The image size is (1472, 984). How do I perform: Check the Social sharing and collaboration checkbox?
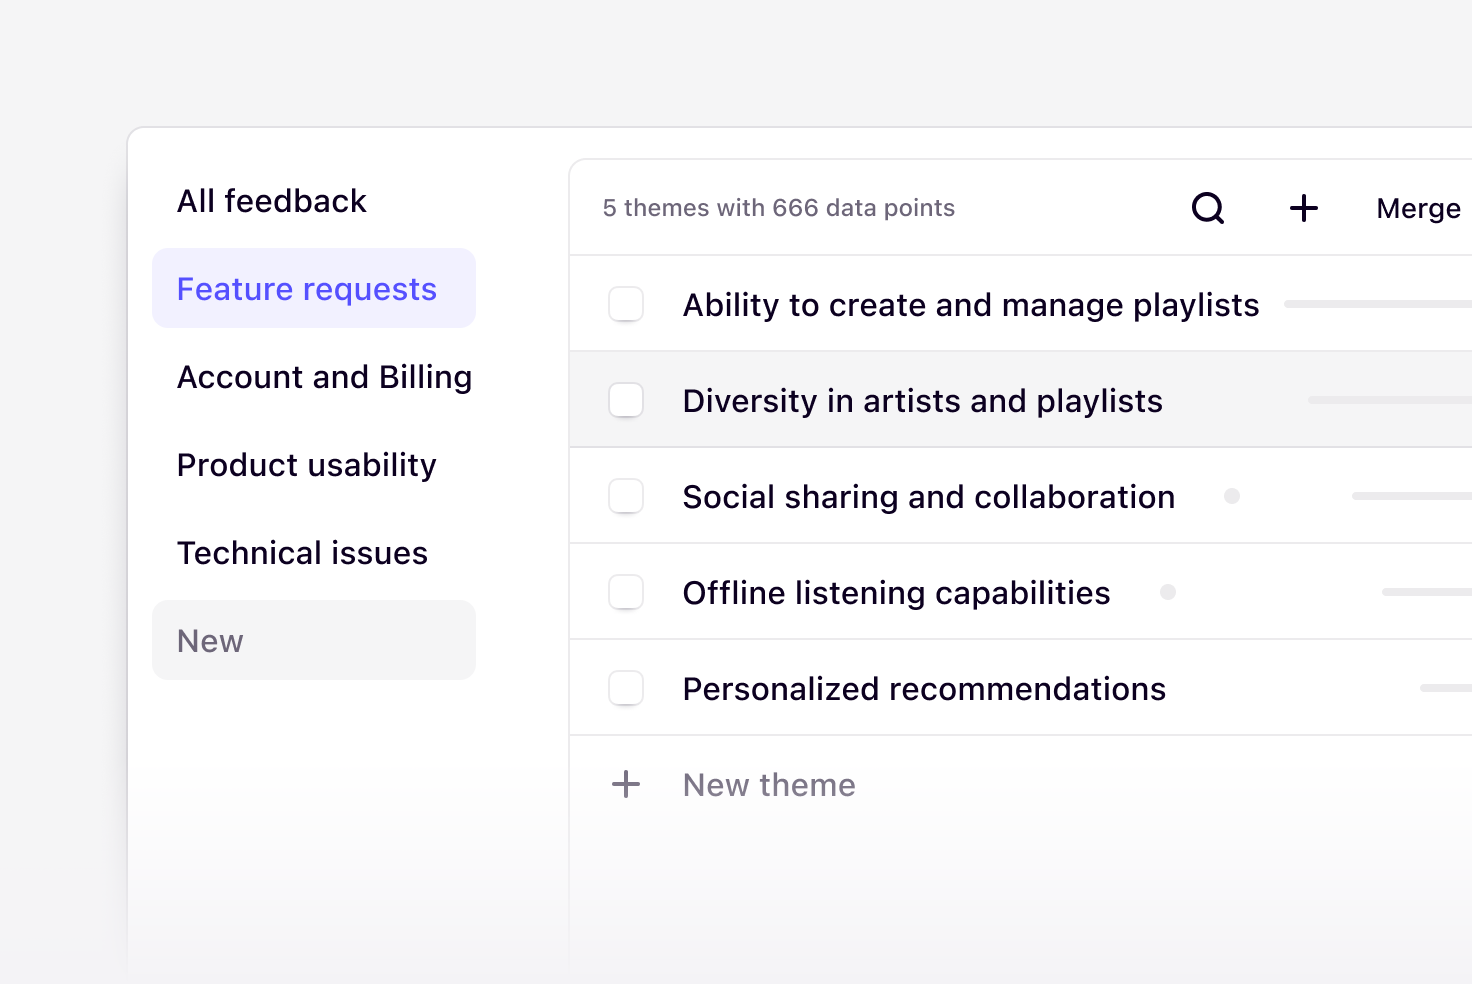tap(626, 495)
